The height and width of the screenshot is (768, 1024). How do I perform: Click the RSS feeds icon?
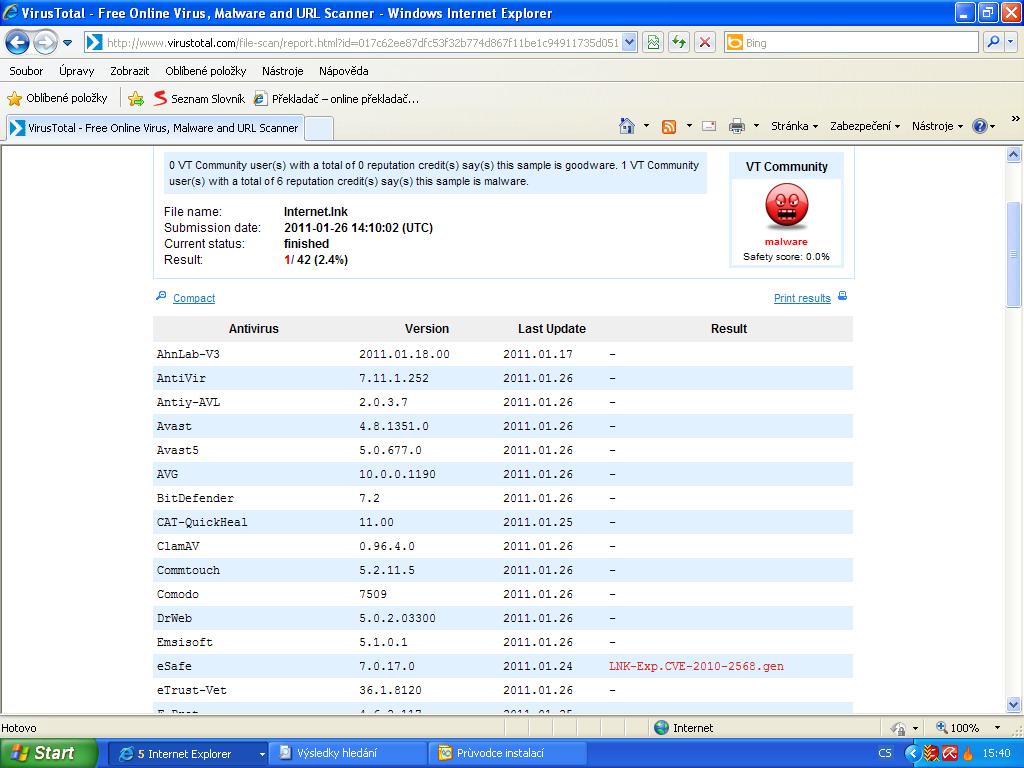click(x=669, y=126)
